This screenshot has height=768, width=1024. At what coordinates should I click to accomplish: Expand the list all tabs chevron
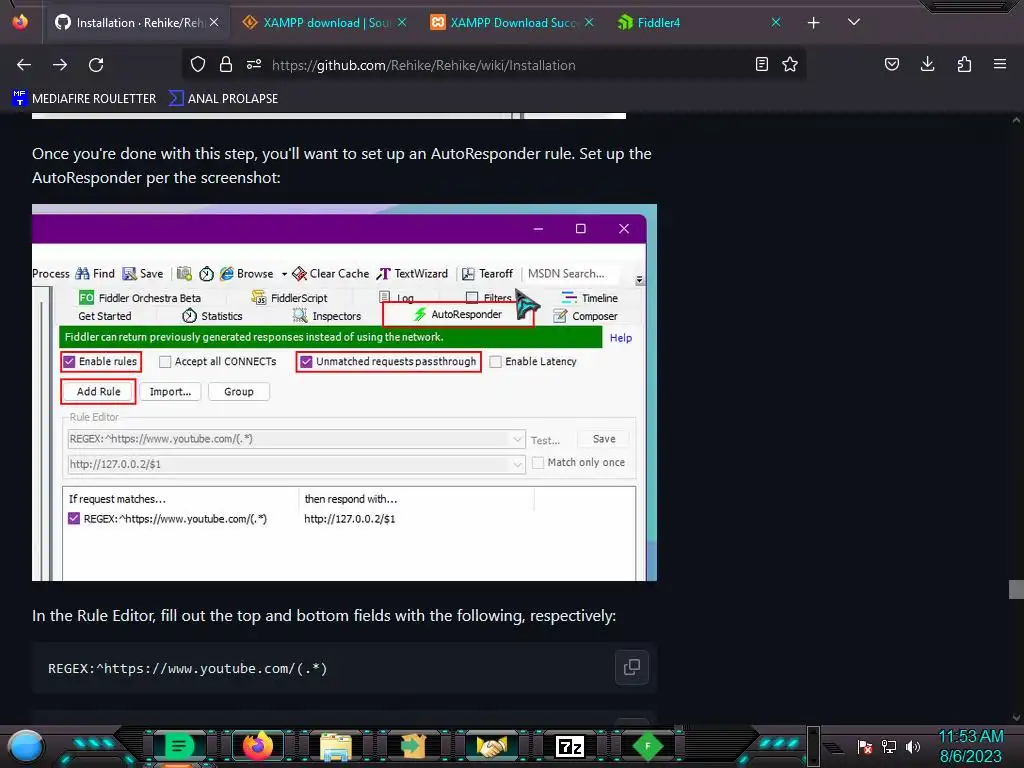tap(854, 22)
